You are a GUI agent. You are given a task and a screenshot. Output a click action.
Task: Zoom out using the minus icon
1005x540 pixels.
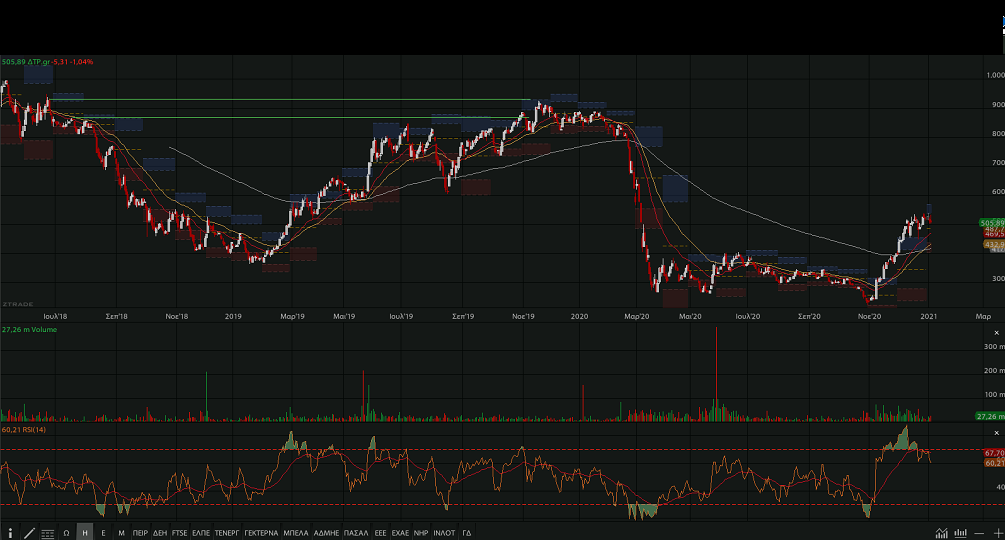tap(981, 533)
